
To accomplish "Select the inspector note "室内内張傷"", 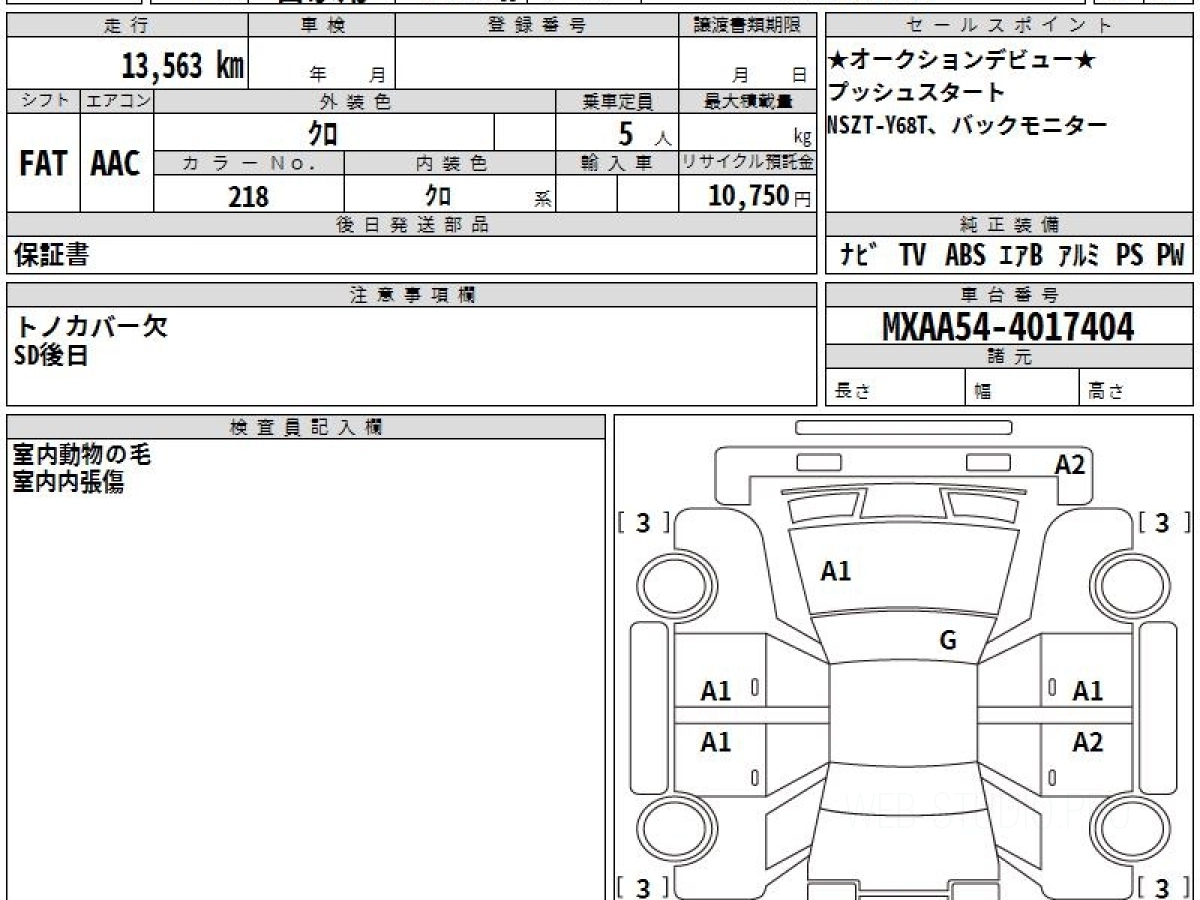I will 69,483.
